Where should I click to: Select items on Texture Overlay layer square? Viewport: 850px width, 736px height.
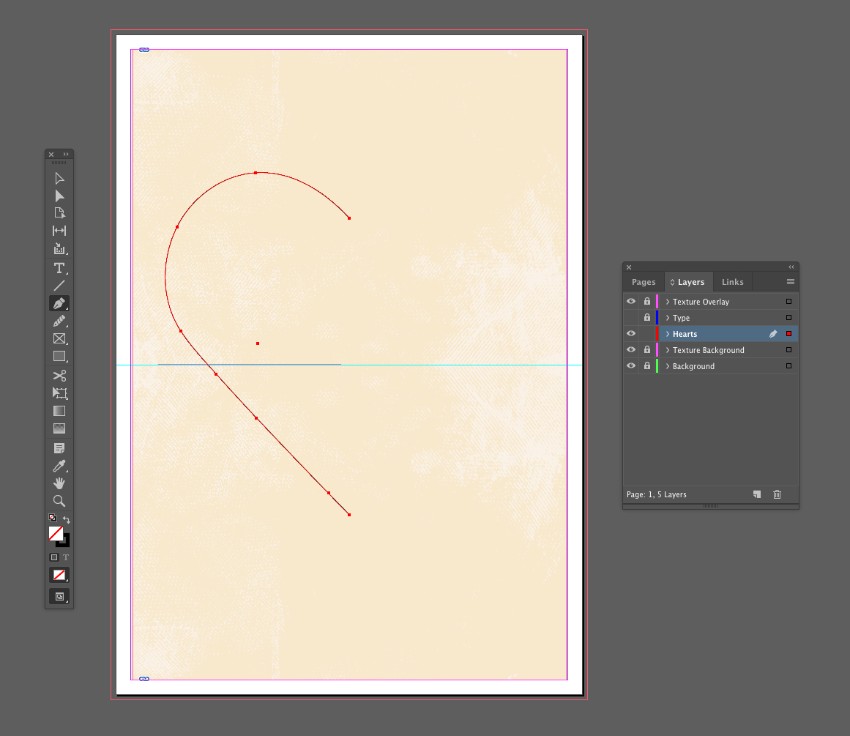pyautogui.click(x=789, y=301)
